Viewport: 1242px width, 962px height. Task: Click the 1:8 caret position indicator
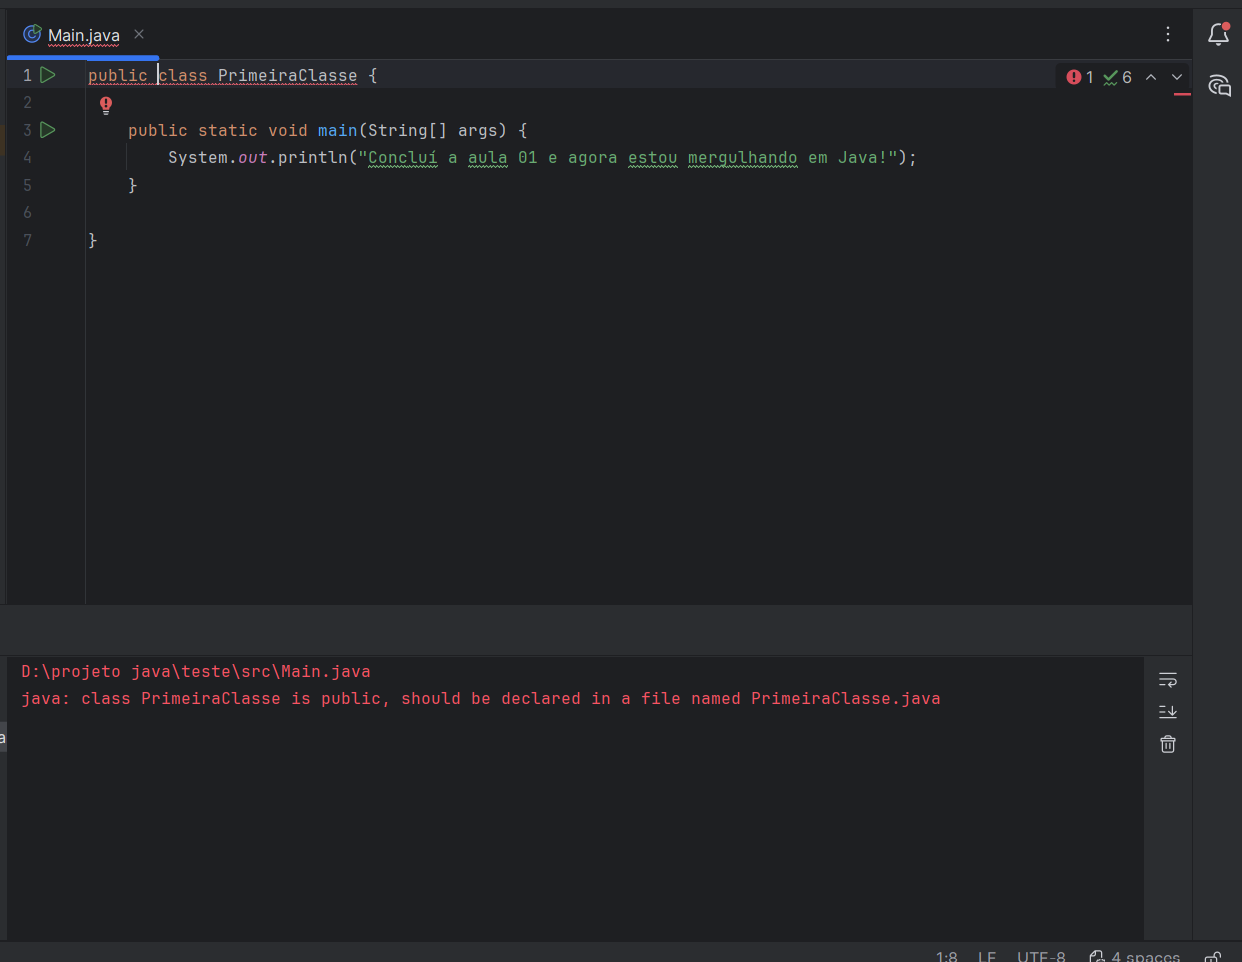click(946, 956)
